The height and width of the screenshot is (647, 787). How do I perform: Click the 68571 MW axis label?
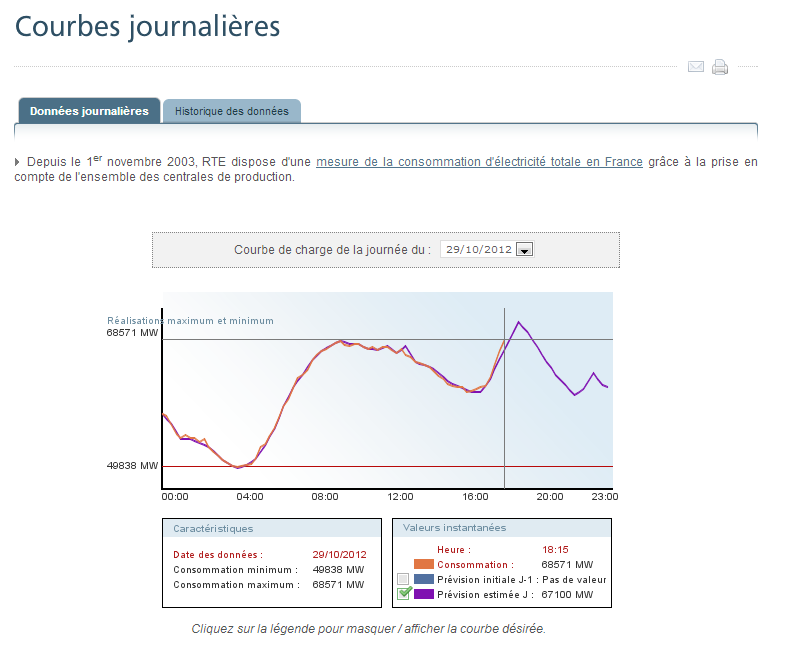(132, 332)
